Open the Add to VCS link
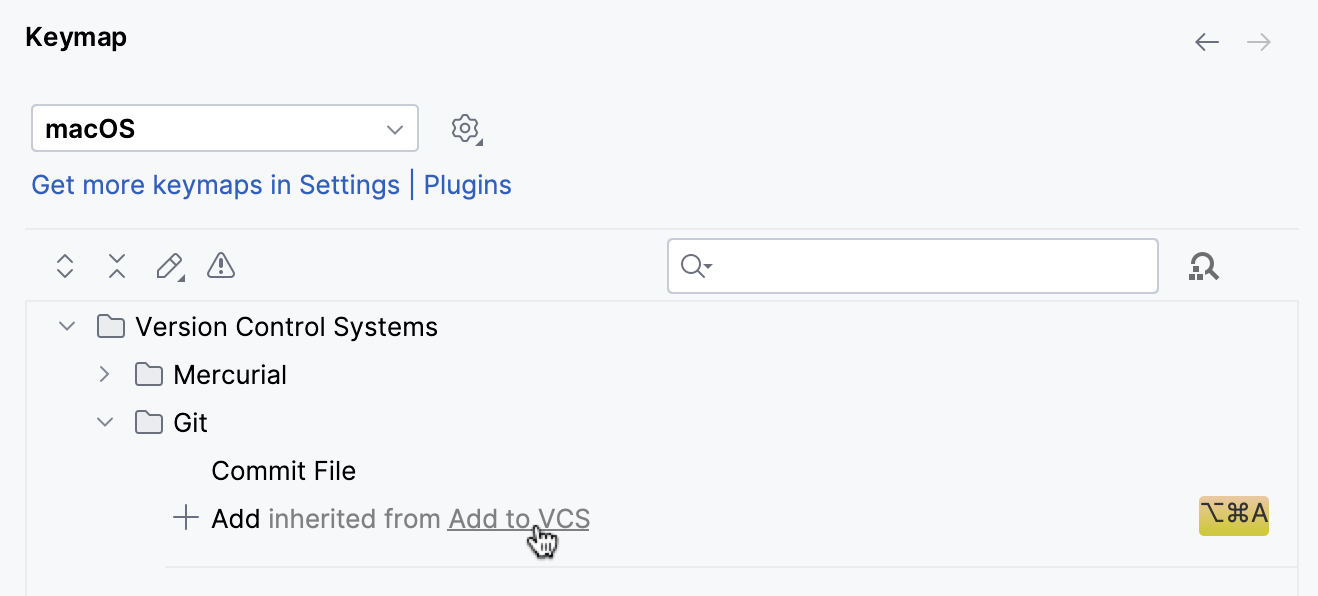The width and height of the screenshot is (1318, 596). (x=518, y=518)
